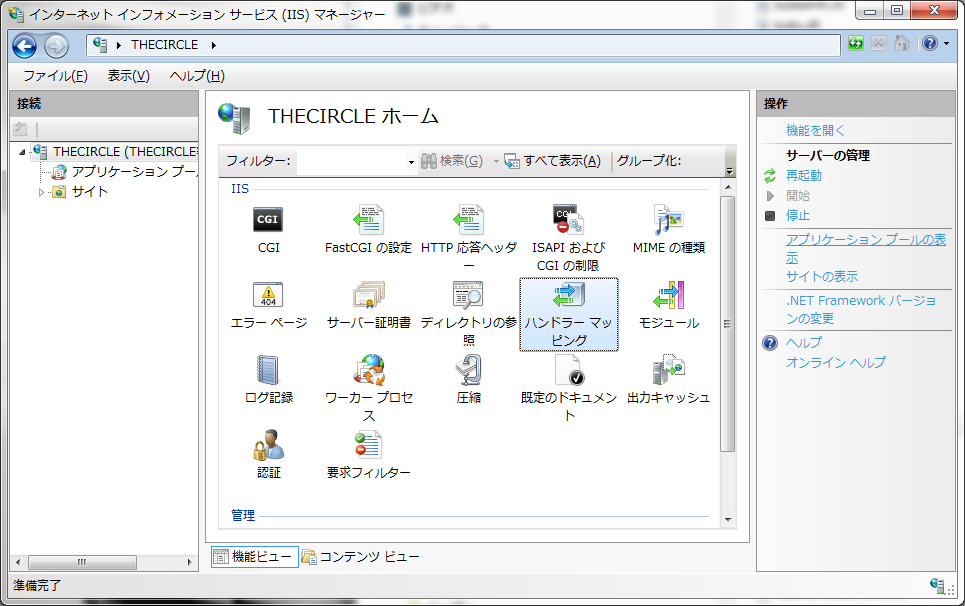Screen dimensions: 965x606
Task: Click .NET Framework バージョンの変更 link
Action: pos(861,309)
